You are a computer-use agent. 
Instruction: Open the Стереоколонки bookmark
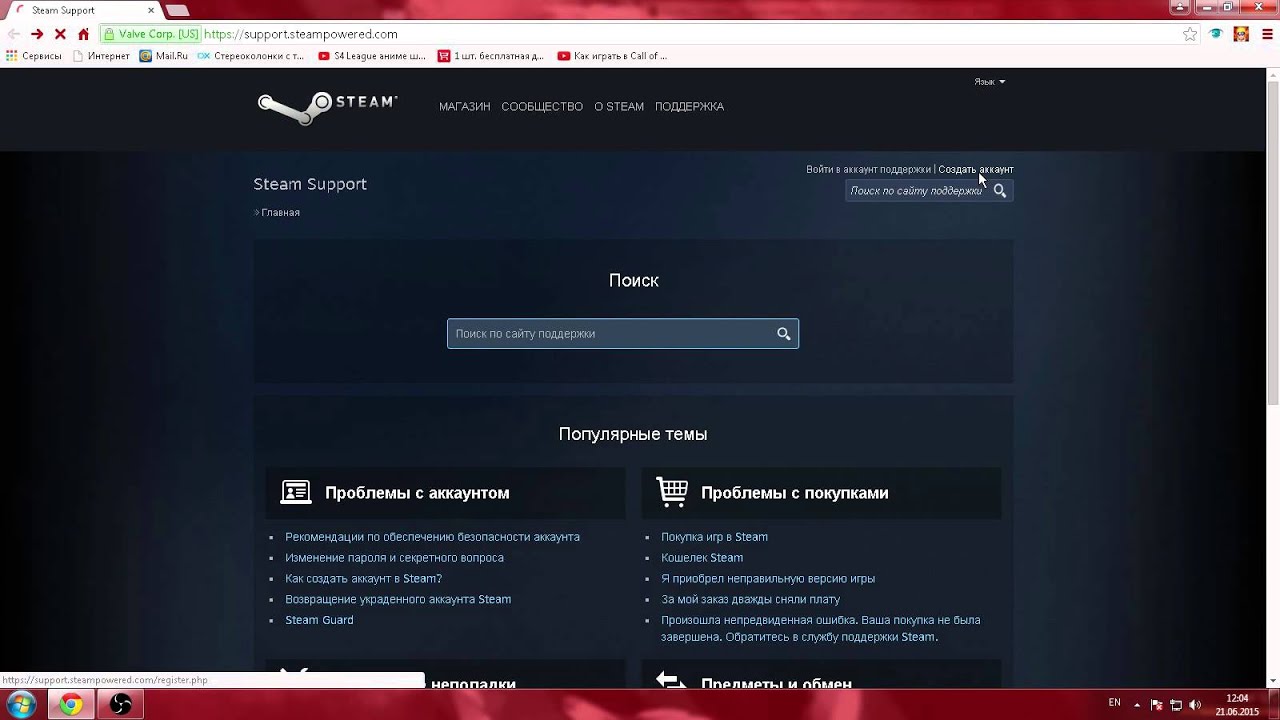(x=251, y=56)
